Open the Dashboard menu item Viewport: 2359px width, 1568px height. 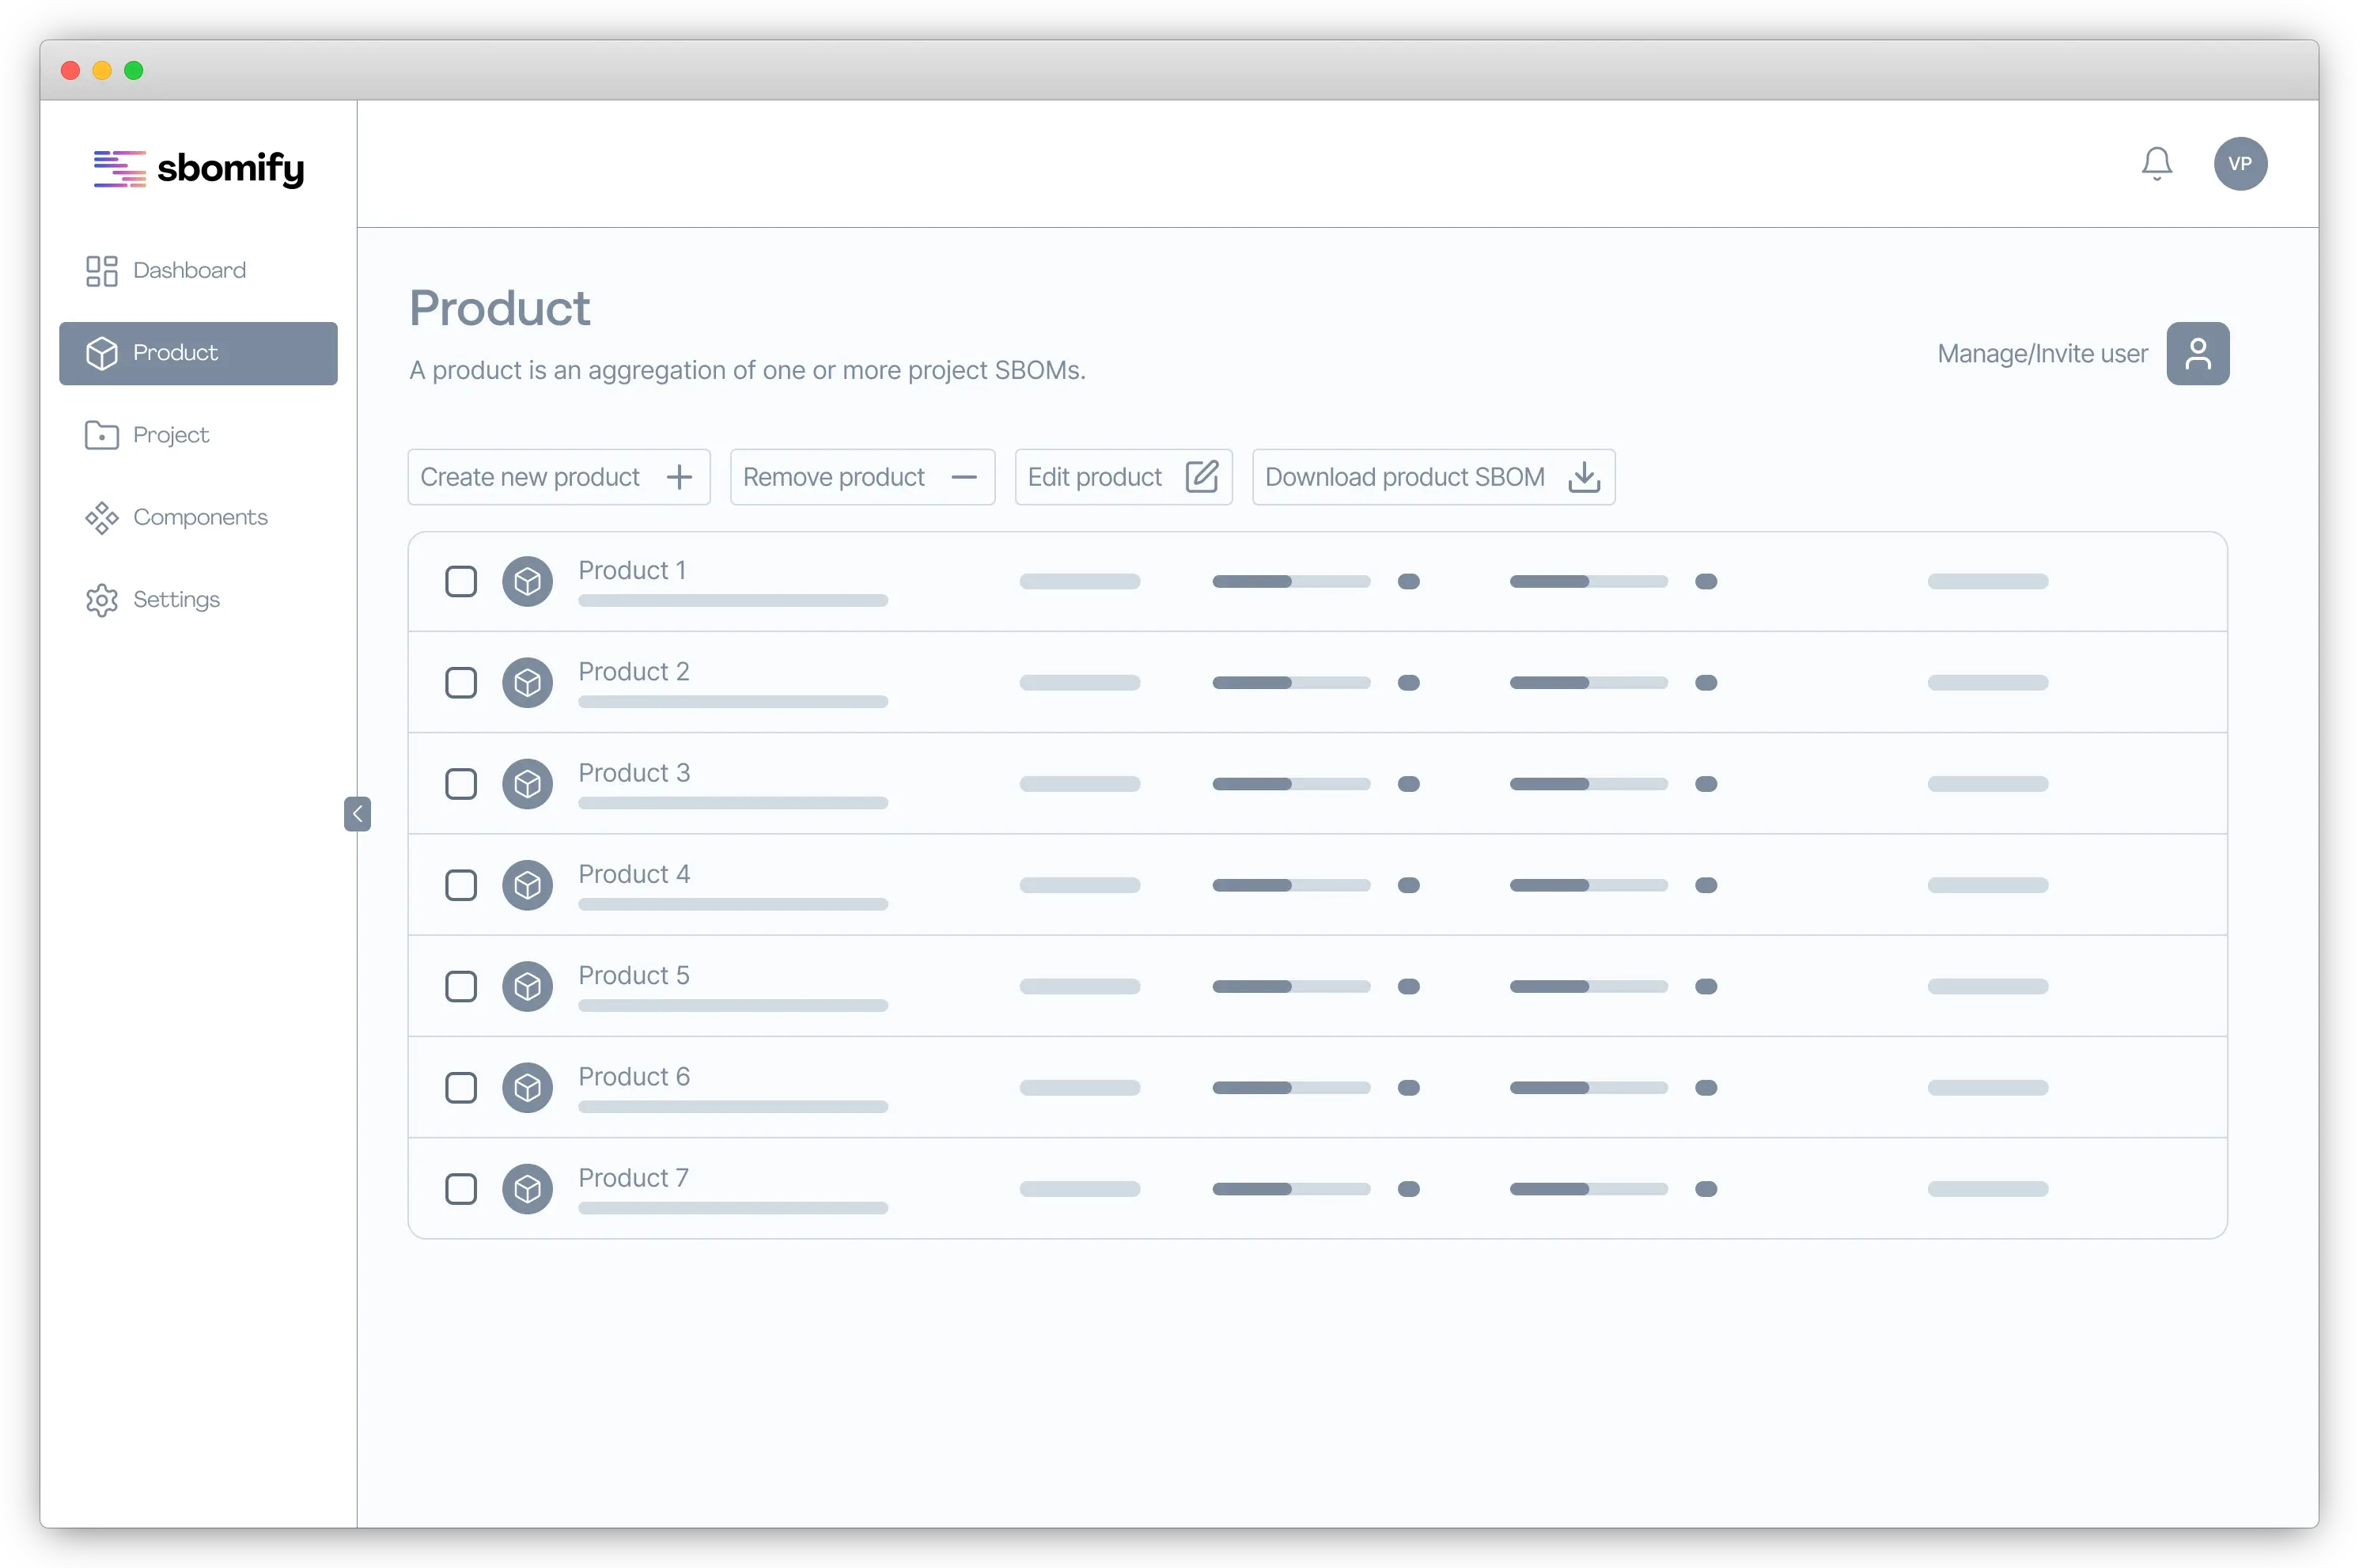[x=189, y=270]
